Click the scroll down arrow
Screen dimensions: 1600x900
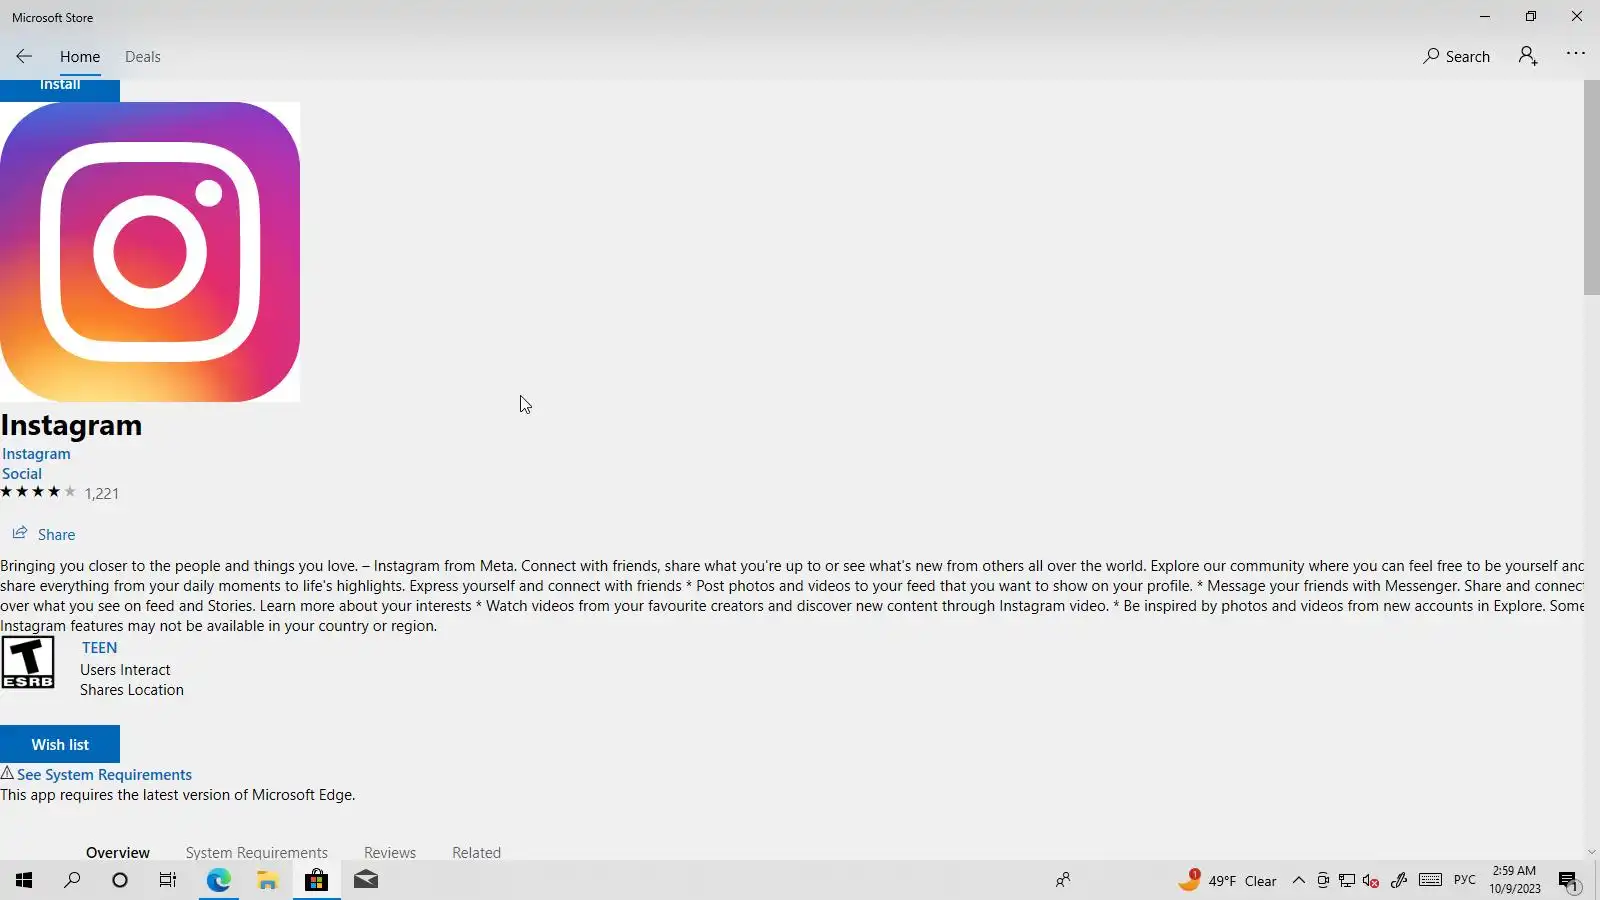(x=1592, y=852)
